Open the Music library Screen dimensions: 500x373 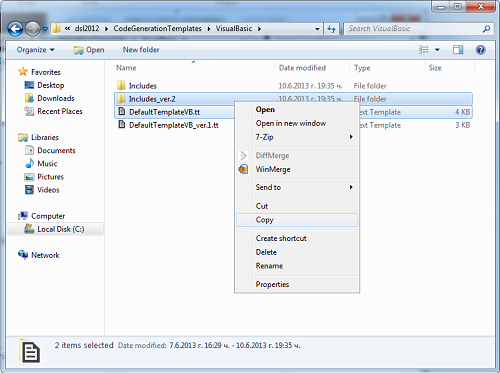tap(47, 164)
